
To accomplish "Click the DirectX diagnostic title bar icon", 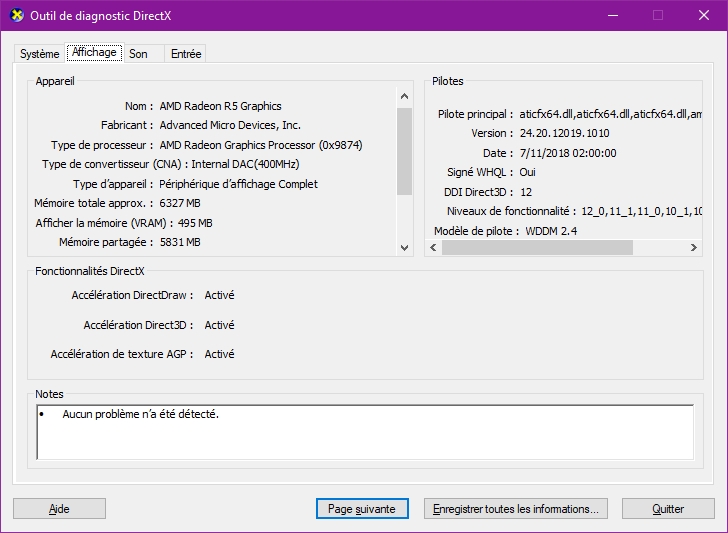I will 16,15.
